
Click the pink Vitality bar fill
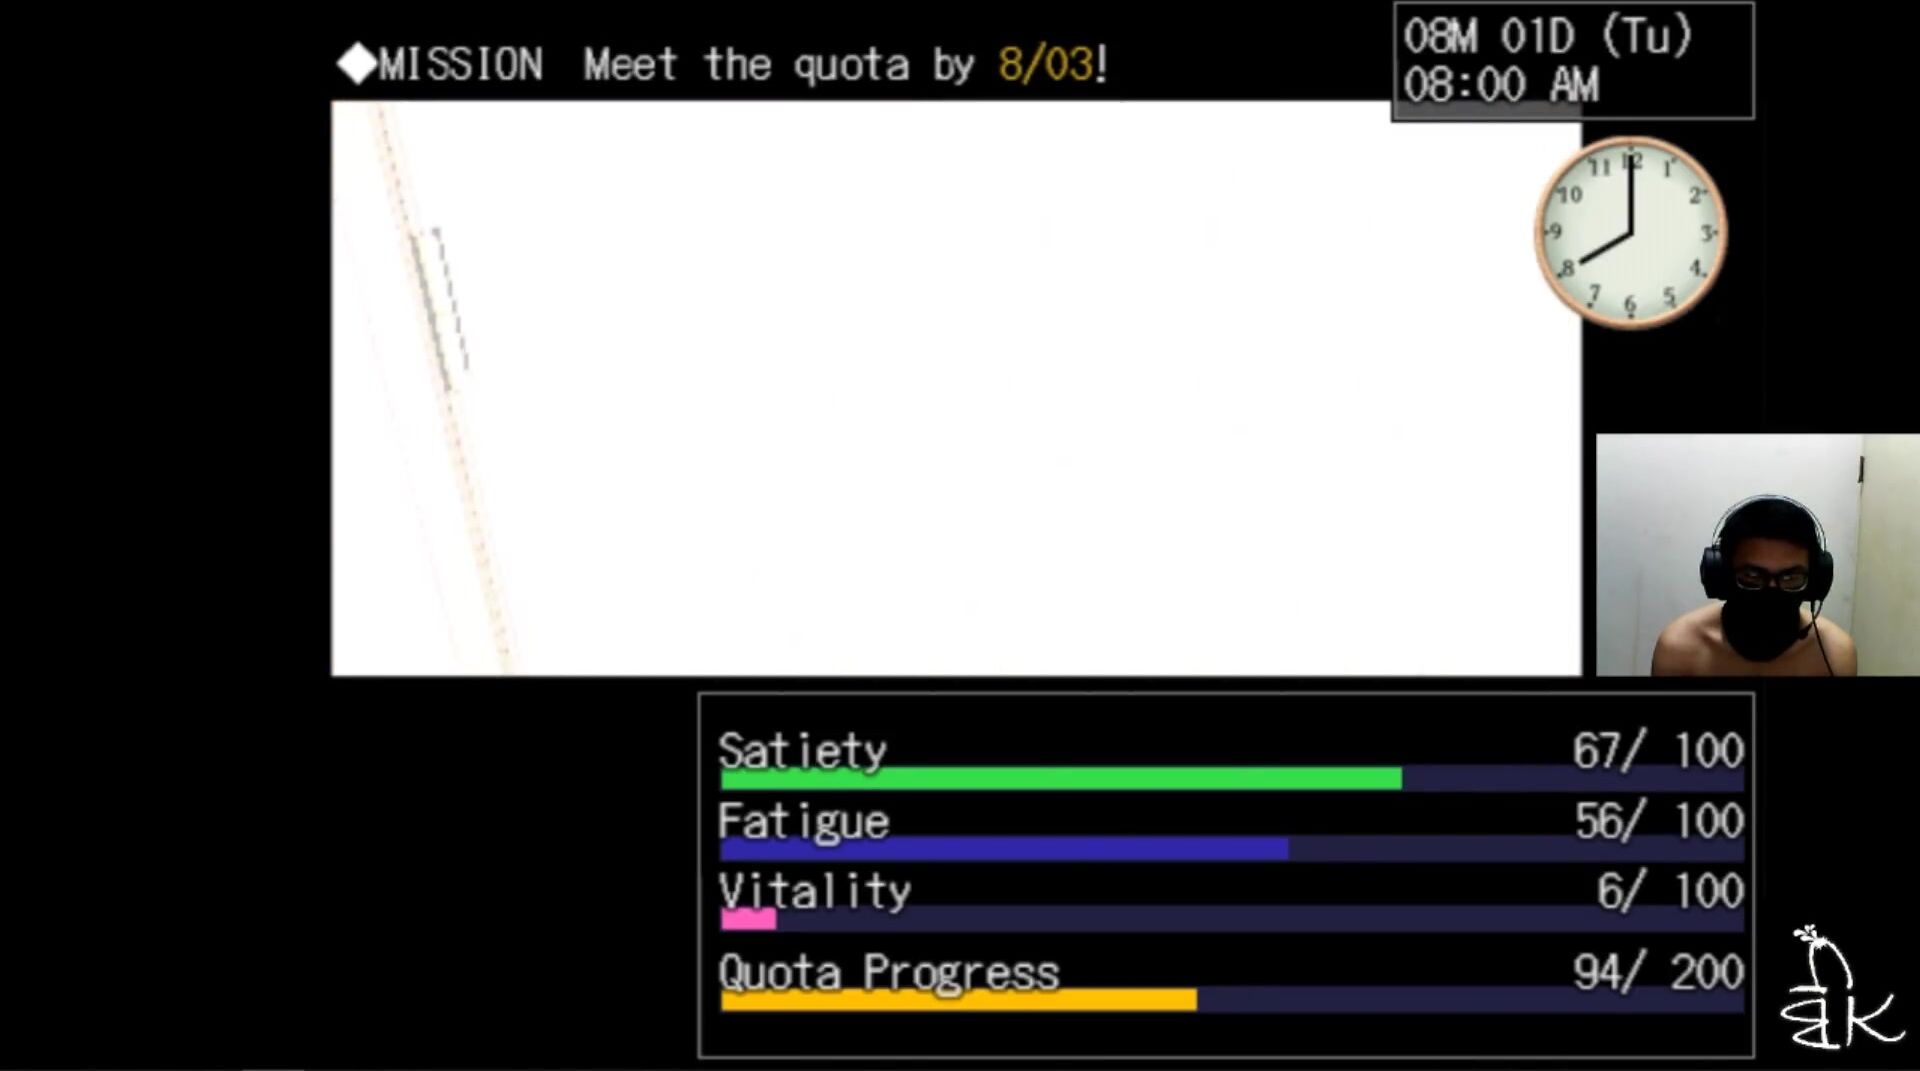[x=748, y=919]
